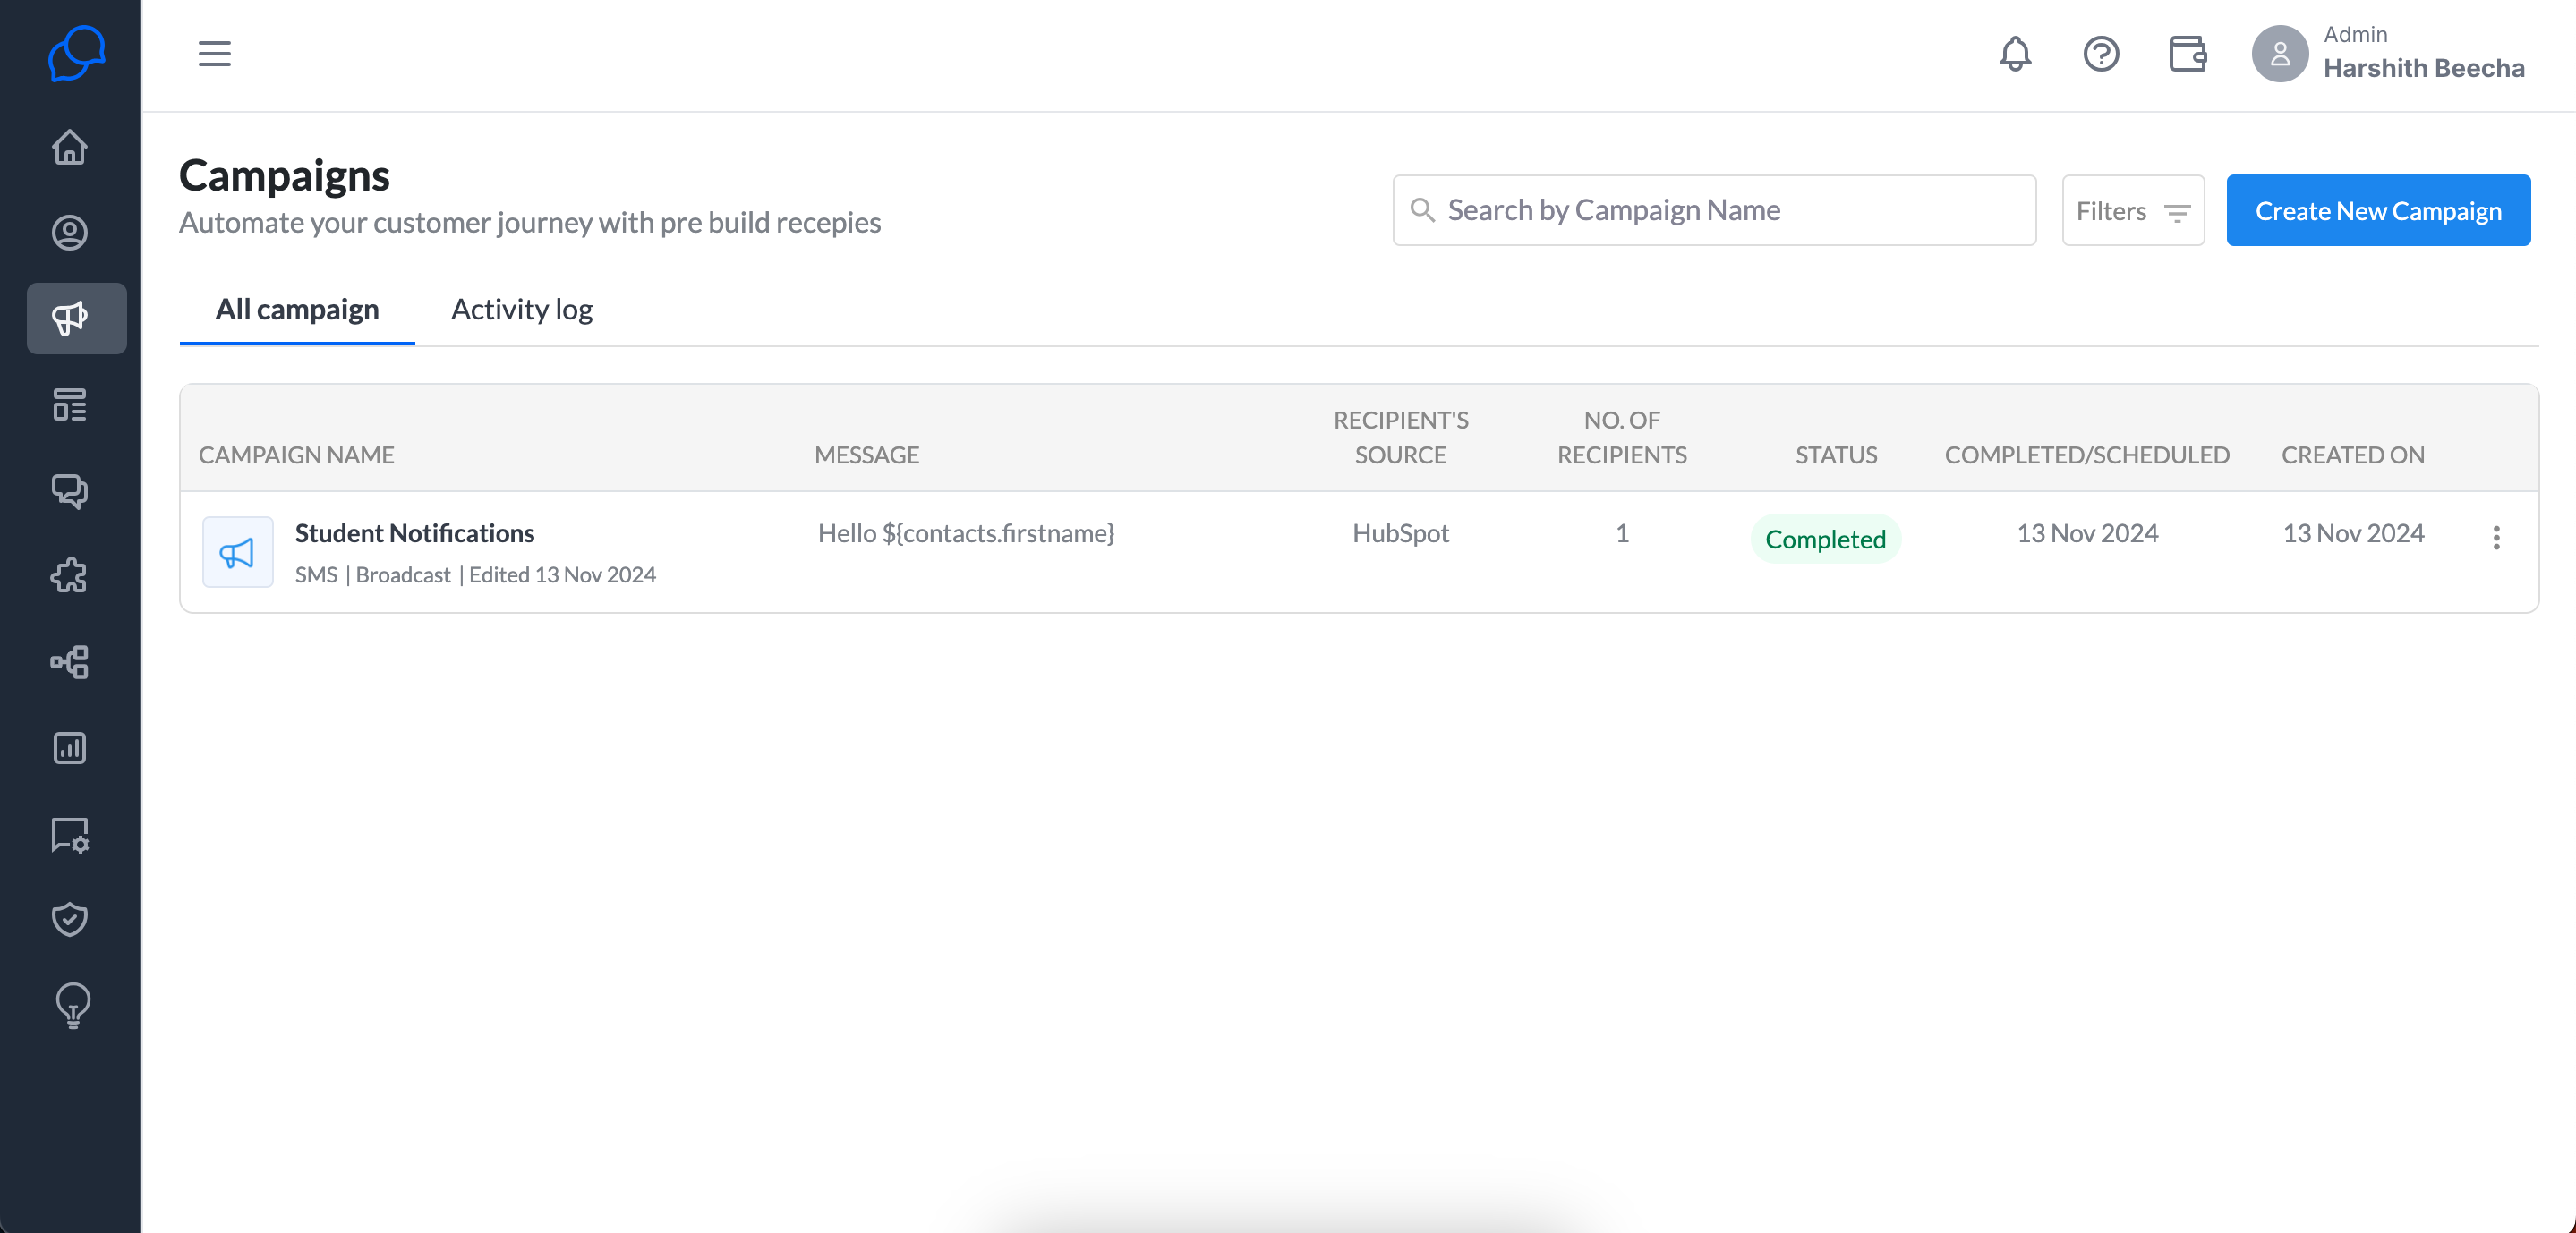The image size is (2576, 1233).
Task: Open the Integrations puzzle sidebar icon
Action: pos(70,576)
